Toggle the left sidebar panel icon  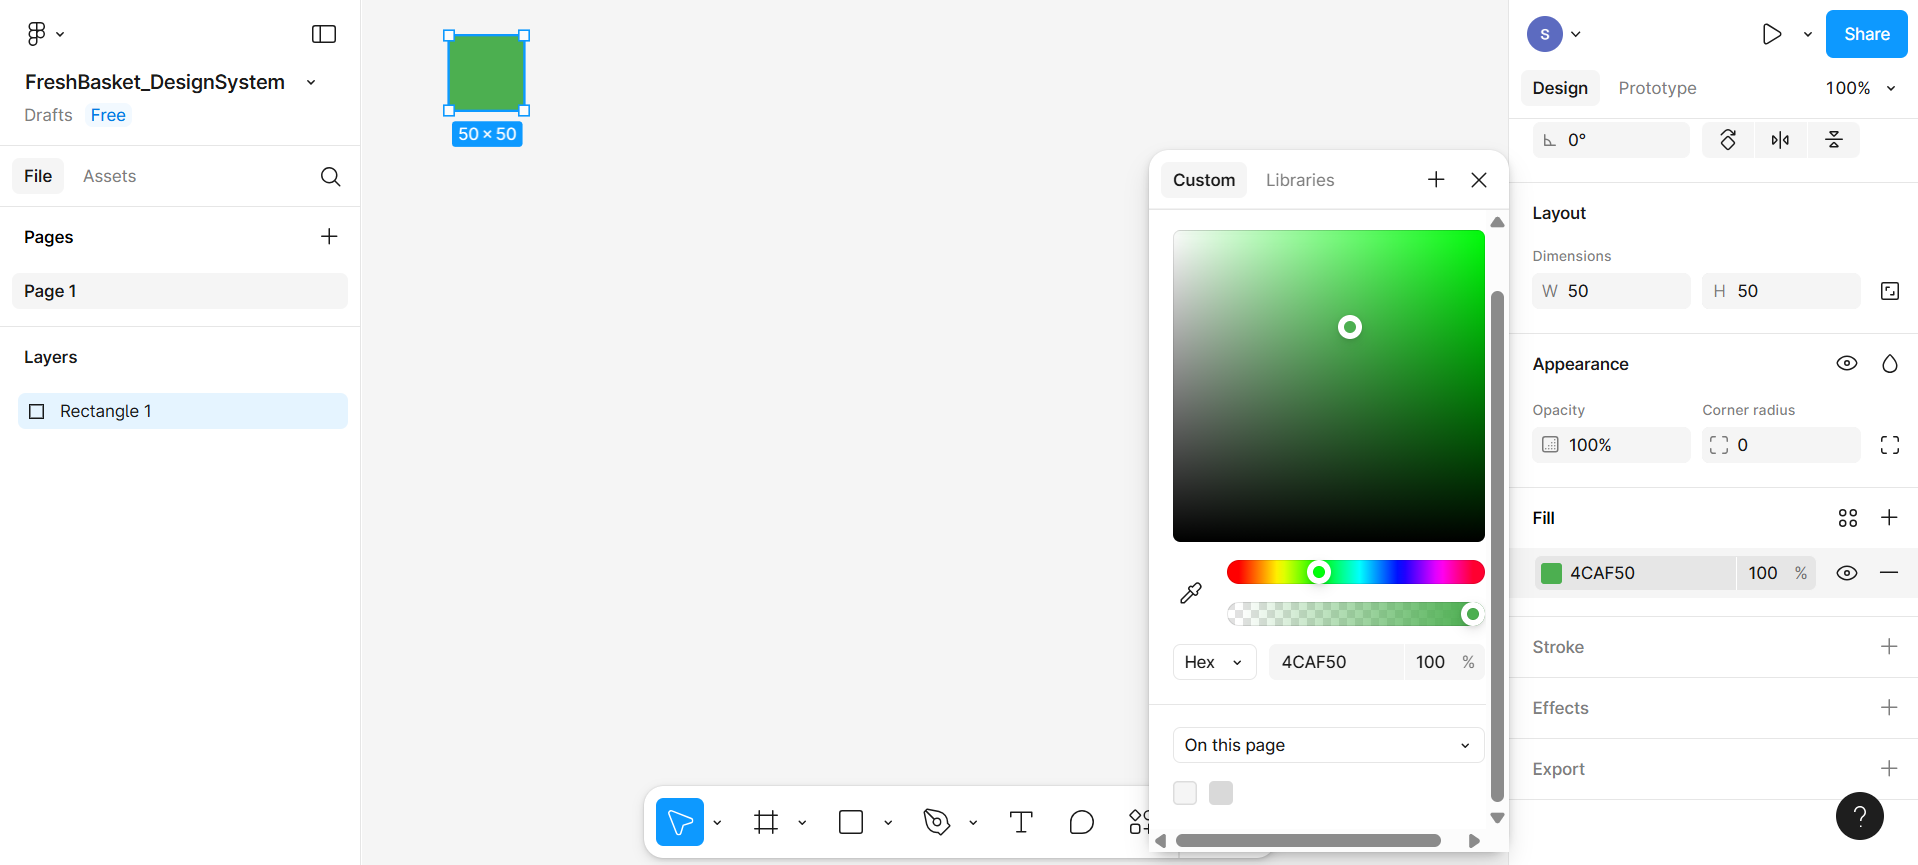[x=324, y=34]
